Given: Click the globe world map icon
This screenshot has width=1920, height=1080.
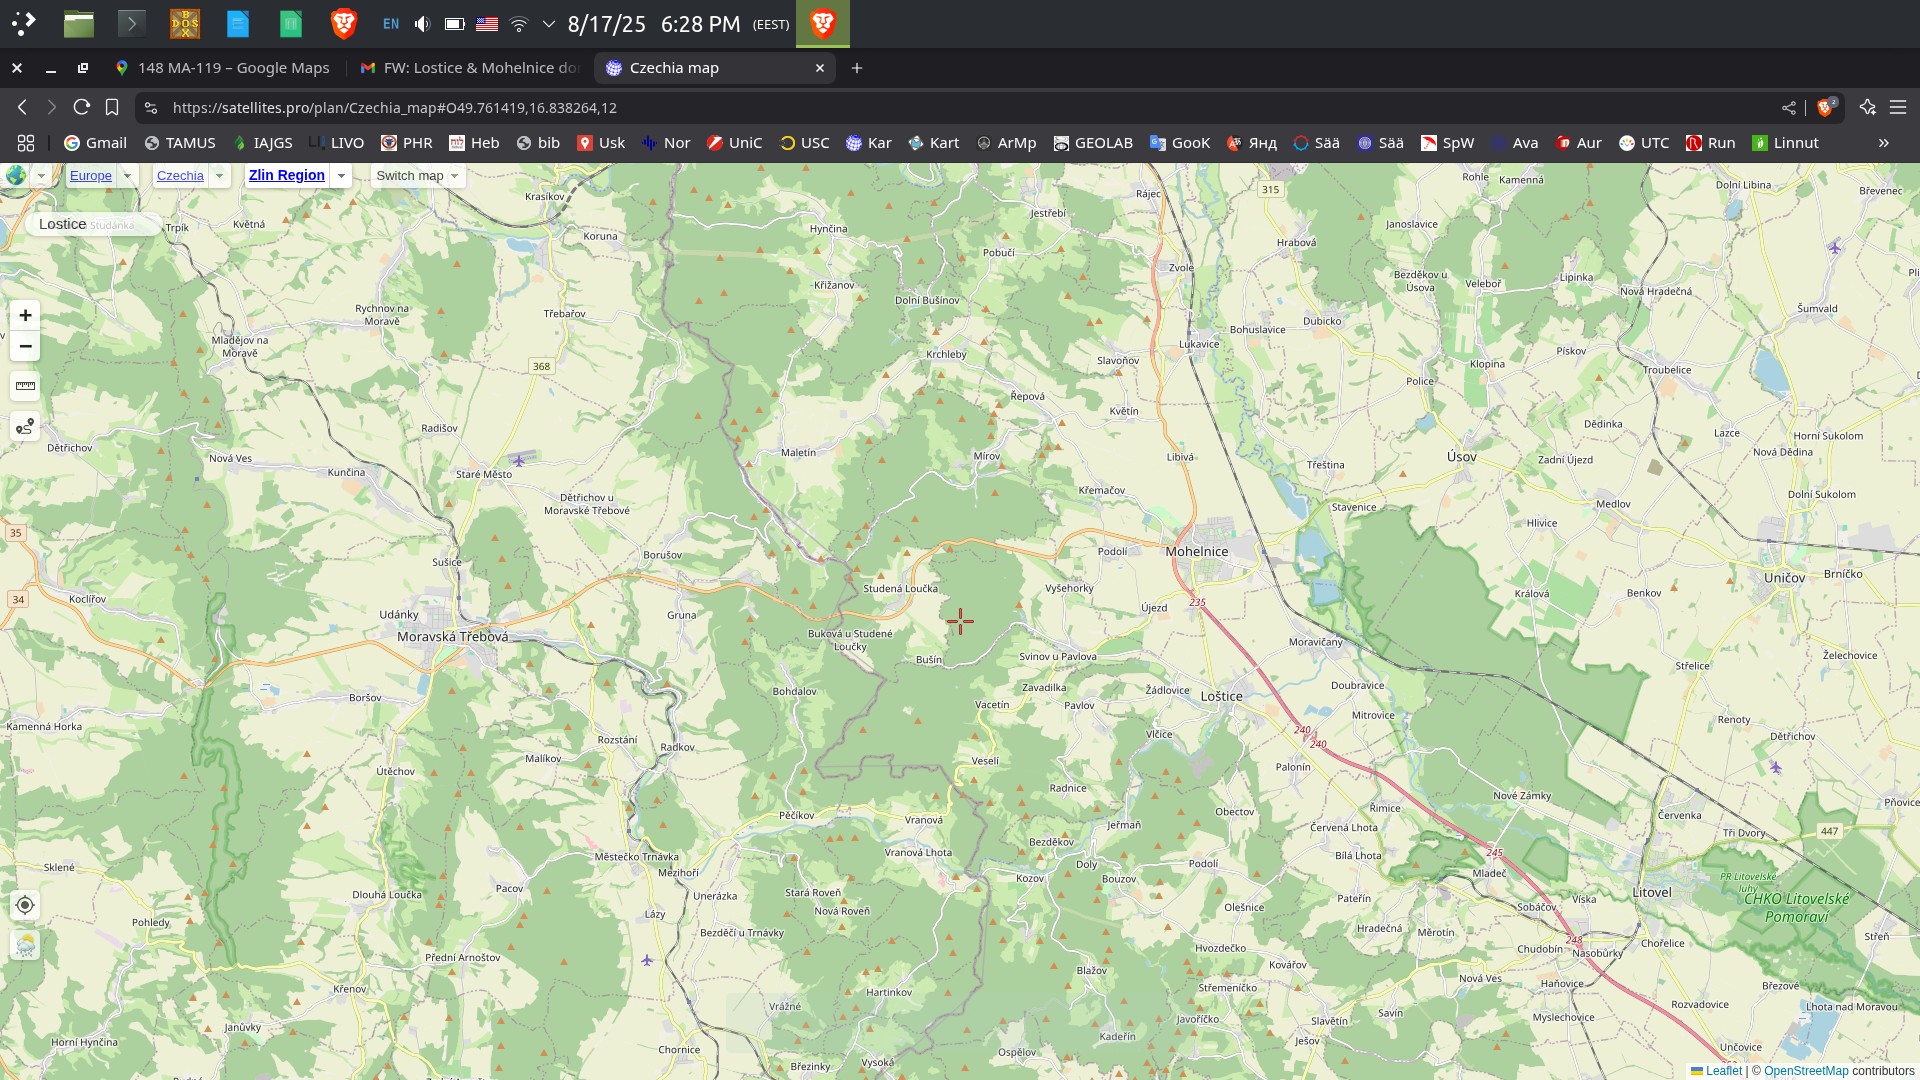Looking at the screenshot, I should pyautogui.click(x=16, y=175).
